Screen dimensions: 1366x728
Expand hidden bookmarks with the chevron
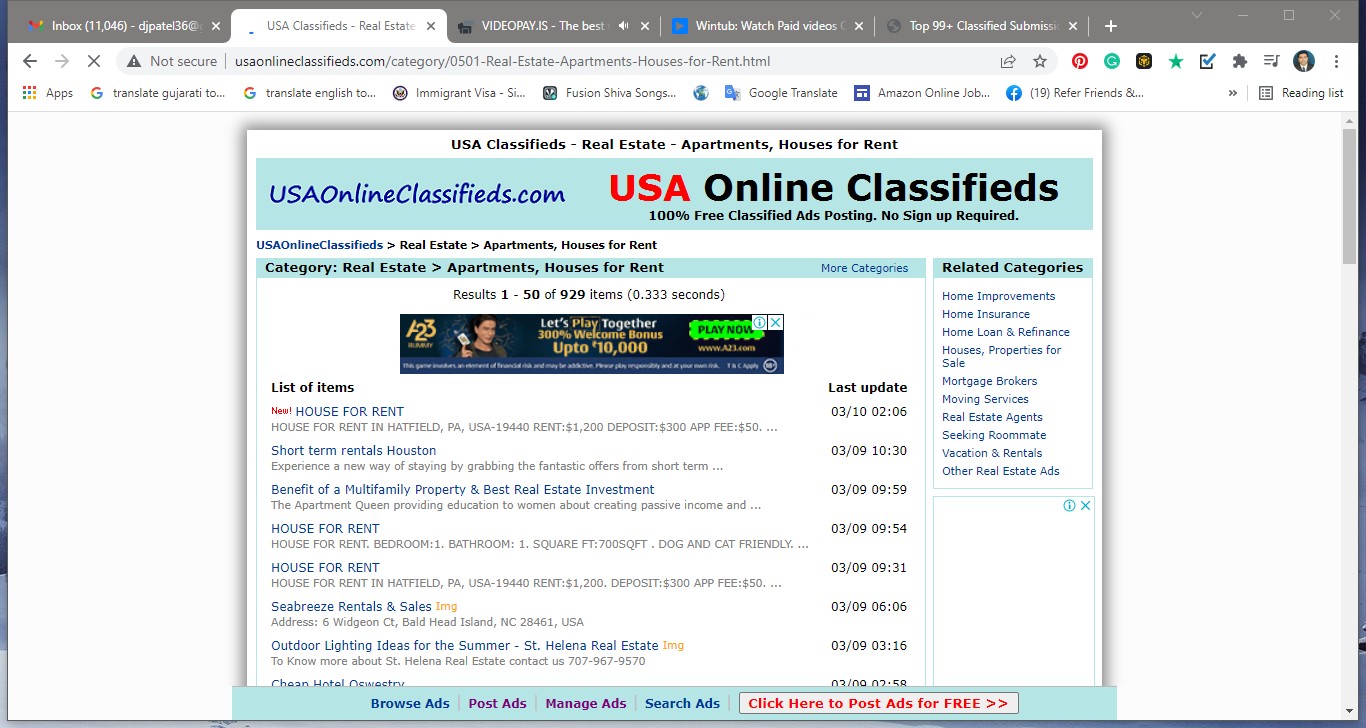(1233, 93)
